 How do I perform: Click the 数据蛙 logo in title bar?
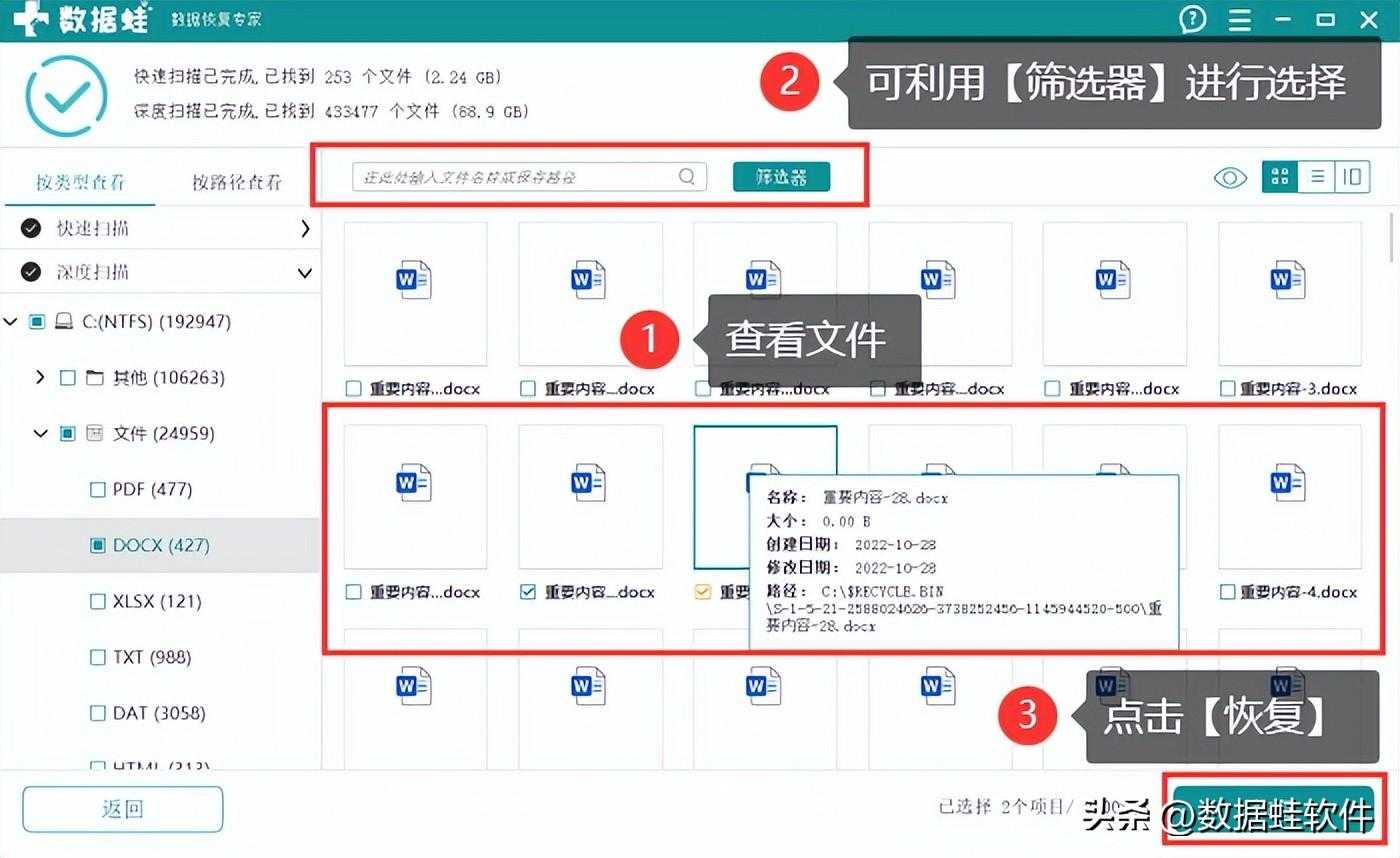point(80,19)
